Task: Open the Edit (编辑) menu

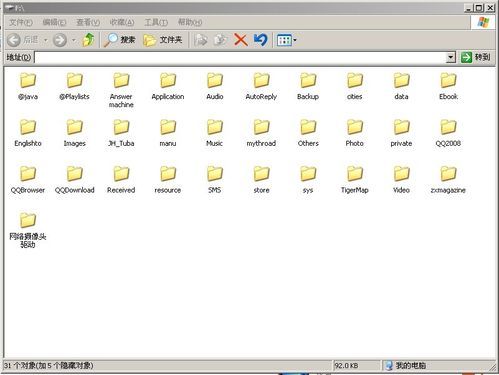Action: click(54, 22)
